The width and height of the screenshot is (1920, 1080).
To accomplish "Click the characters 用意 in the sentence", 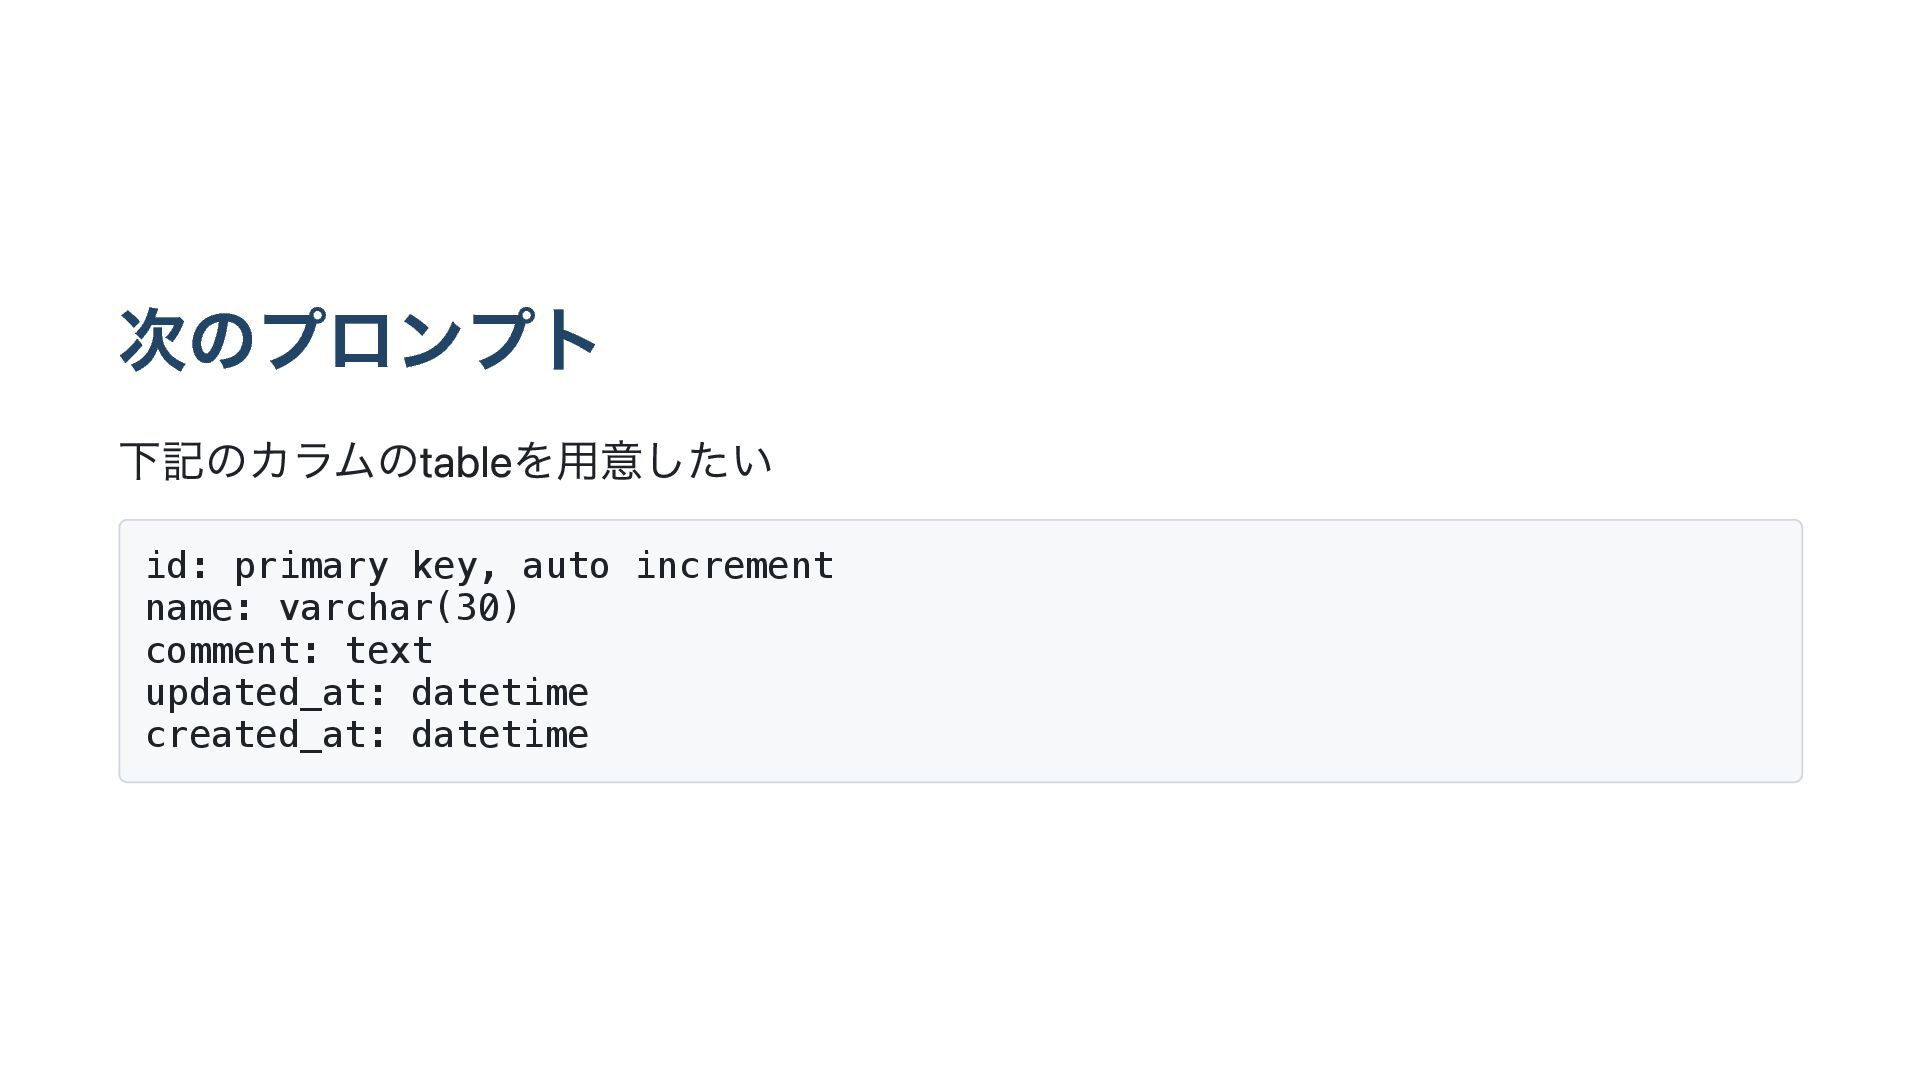I will coord(600,461).
